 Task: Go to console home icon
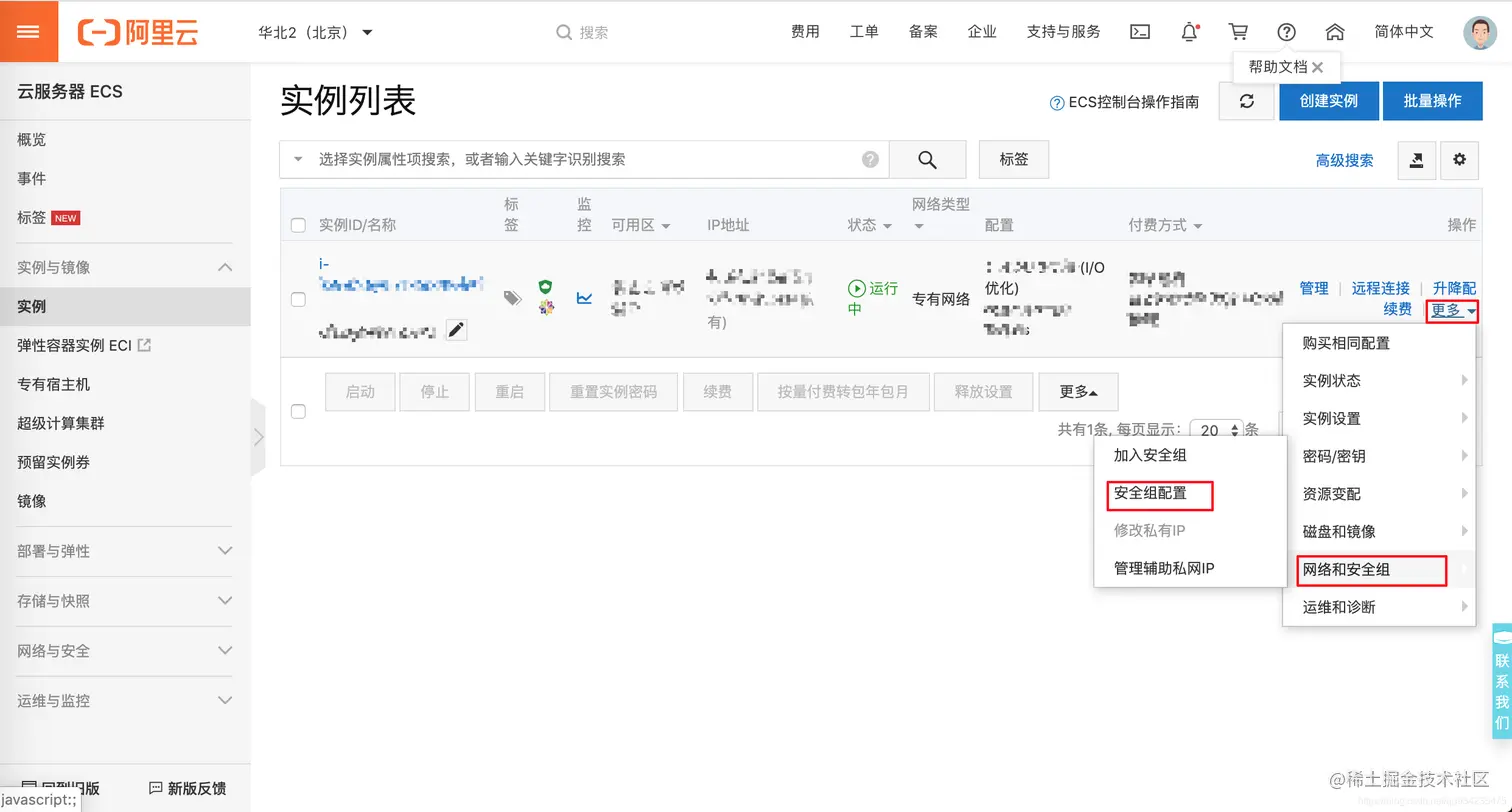[1335, 32]
